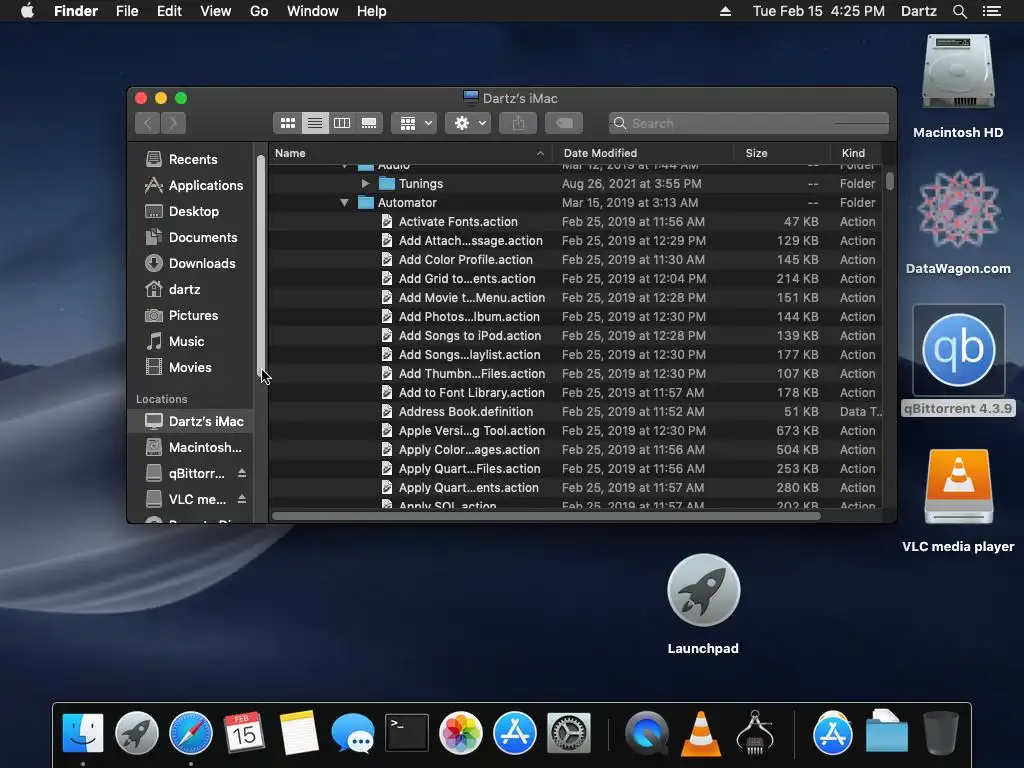This screenshot has width=1024, height=768.
Task: Sort by the Kind column
Action: point(856,153)
